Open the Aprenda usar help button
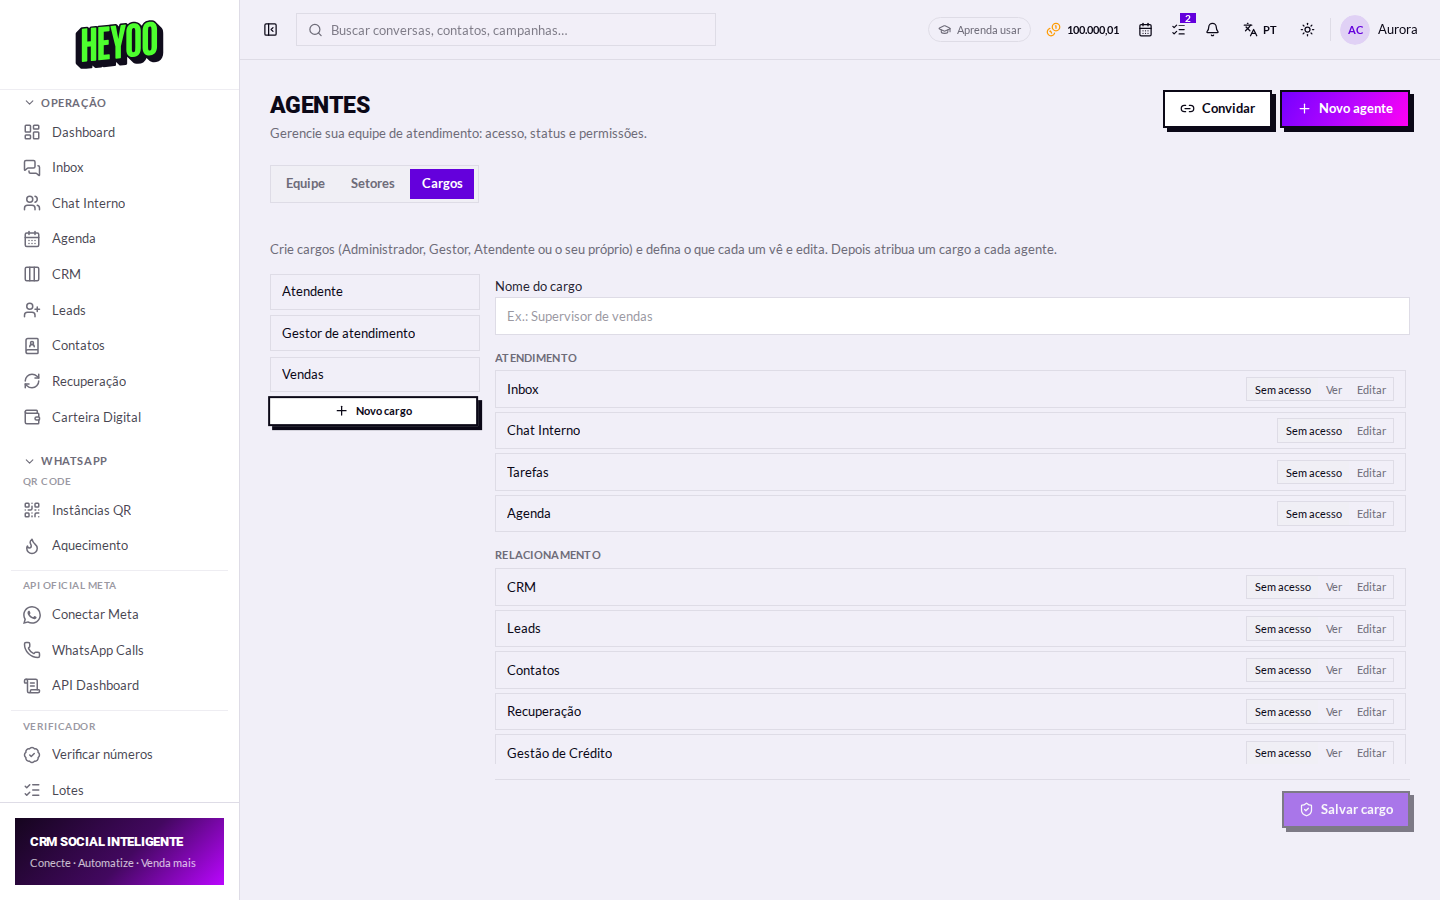Image resolution: width=1440 pixels, height=900 pixels. click(979, 30)
